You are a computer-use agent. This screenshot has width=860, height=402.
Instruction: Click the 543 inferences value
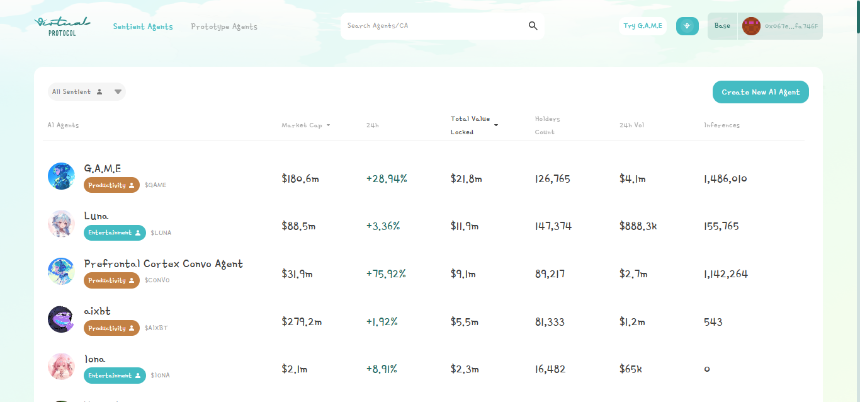tap(713, 321)
